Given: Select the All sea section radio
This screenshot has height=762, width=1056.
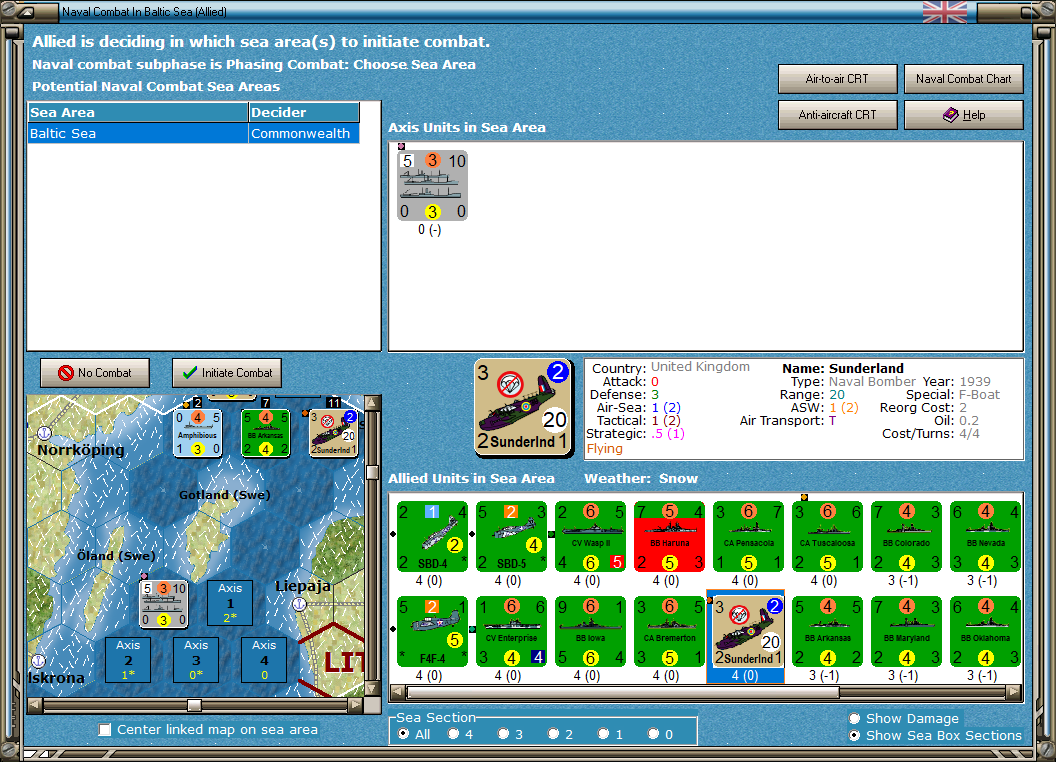Looking at the screenshot, I should point(403,734).
